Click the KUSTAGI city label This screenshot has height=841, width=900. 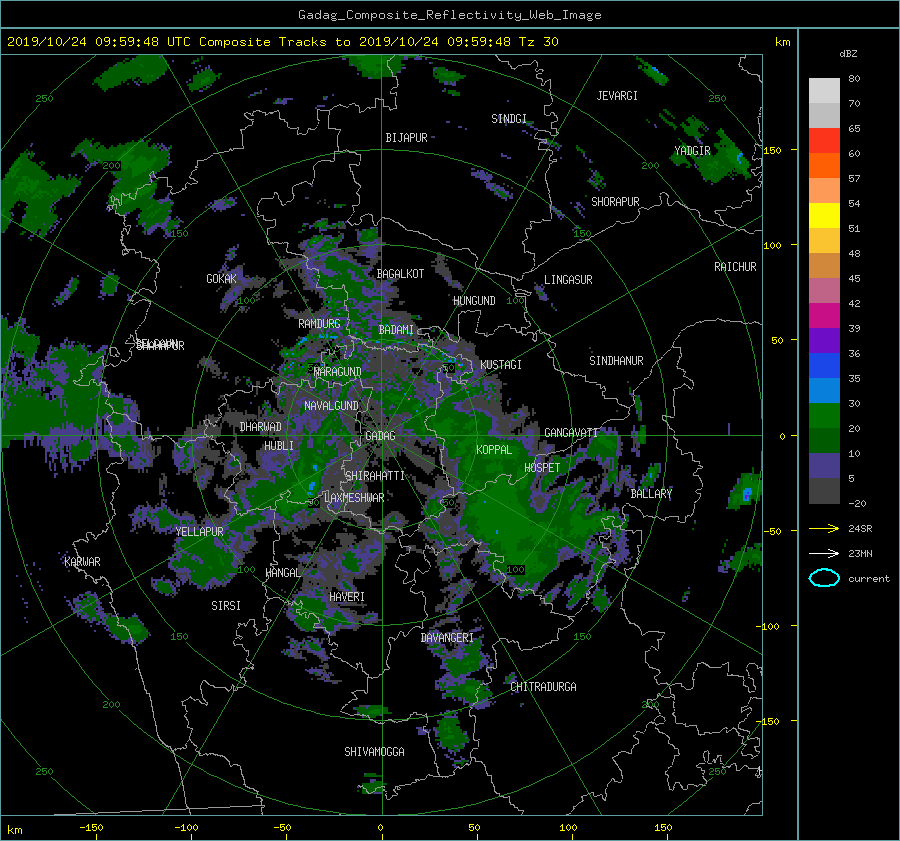501,365
